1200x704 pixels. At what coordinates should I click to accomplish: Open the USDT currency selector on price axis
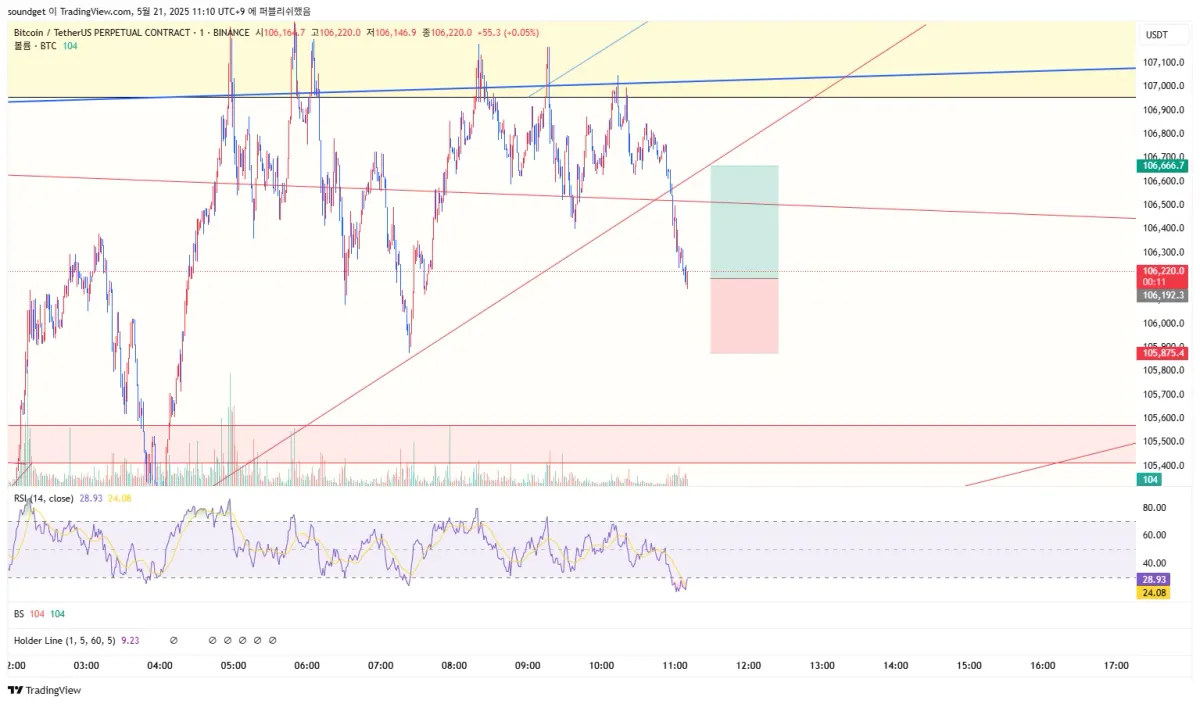[1155, 35]
